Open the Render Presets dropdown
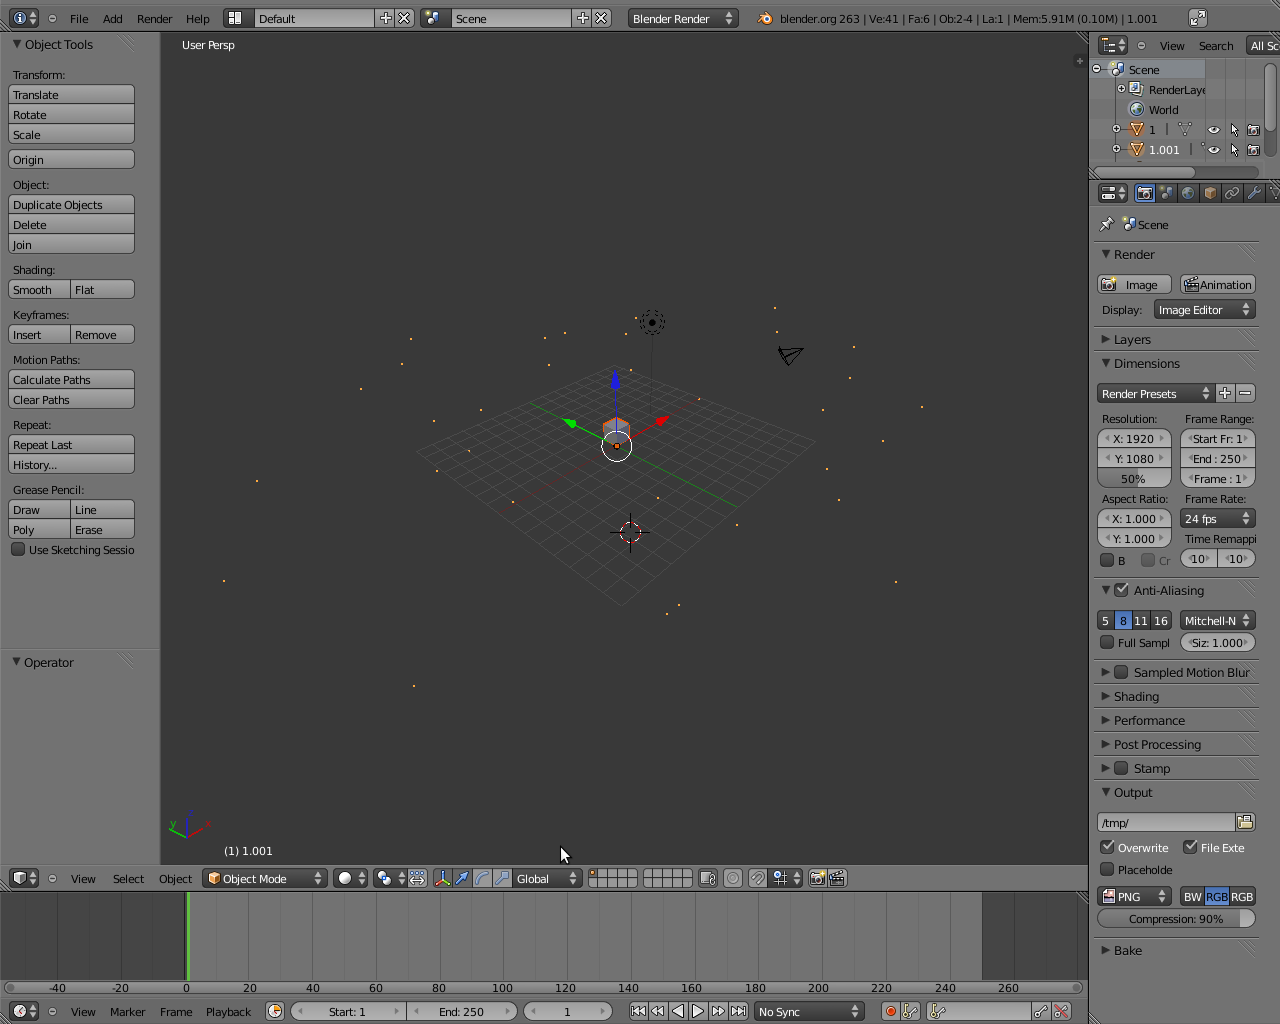 [1156, 393]
